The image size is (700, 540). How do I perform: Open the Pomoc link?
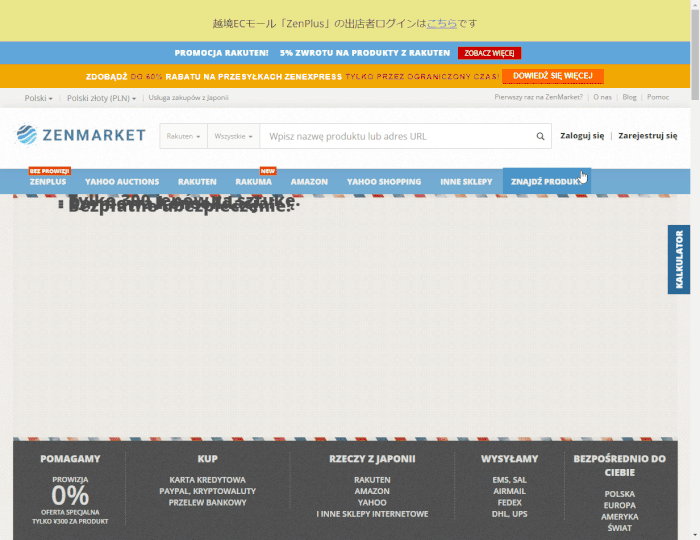coord(658,97)
